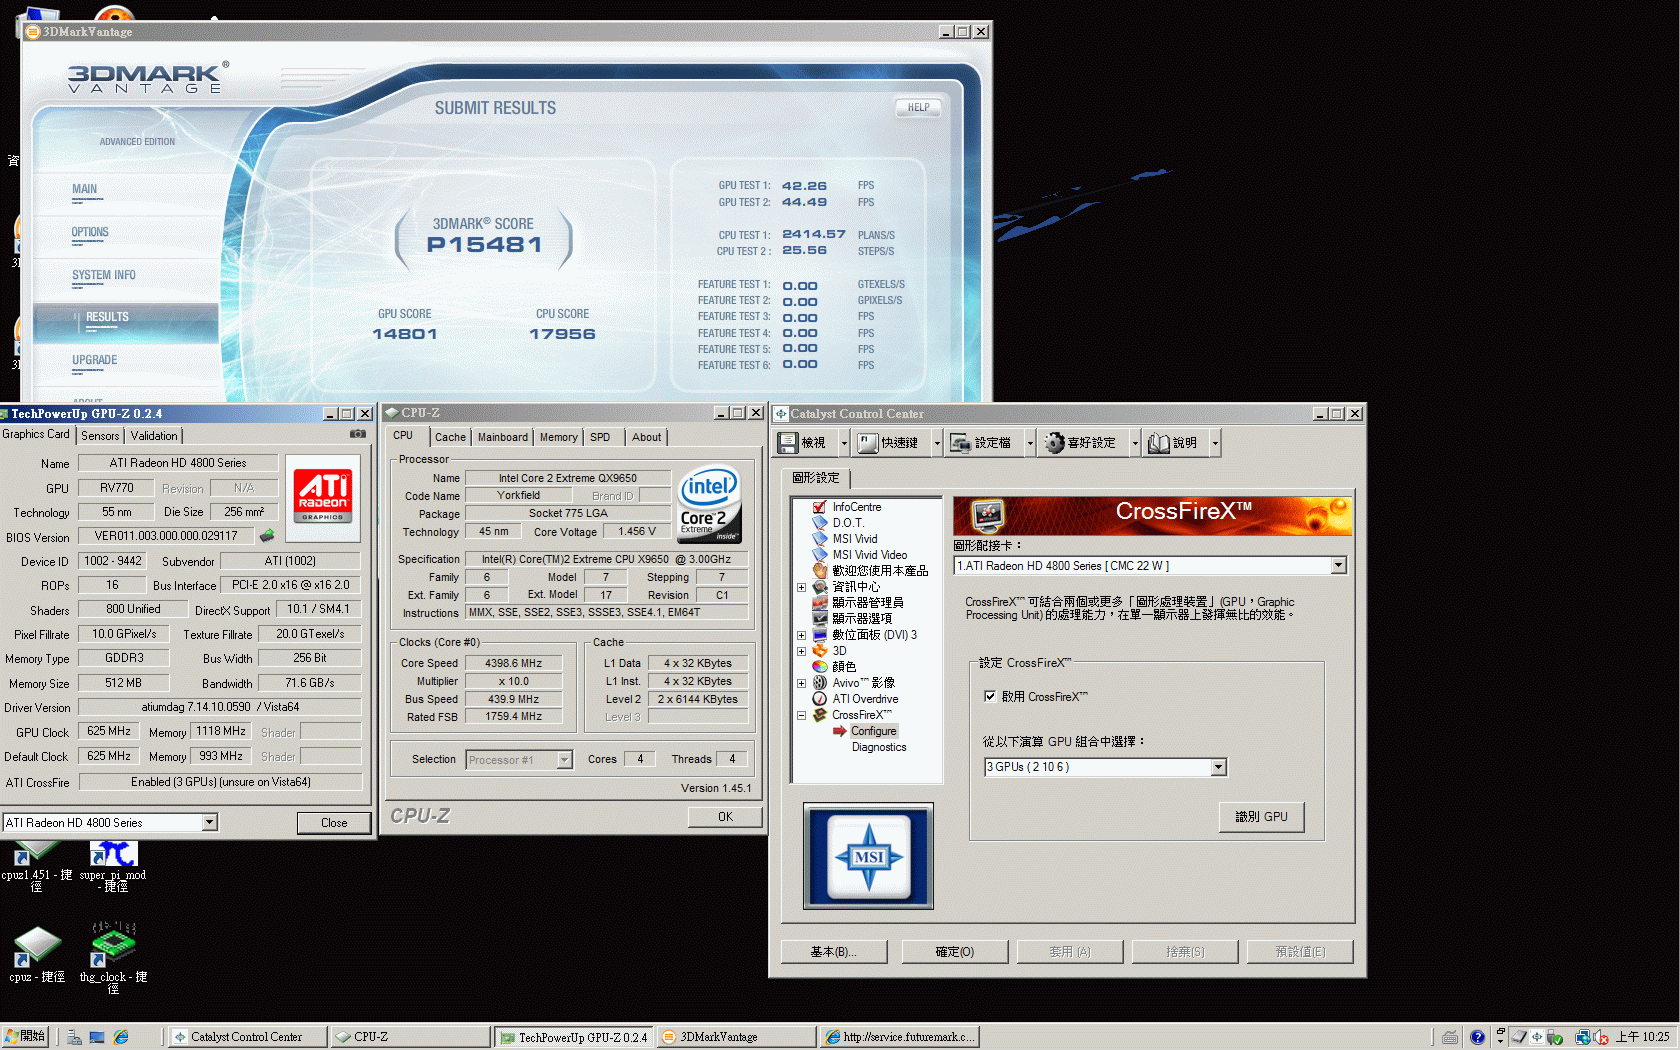Click the 3D cube icon in the Catalyst tree
Image resolution: width=1680 pixels, height=1050 pixels.
click(820, 651)
